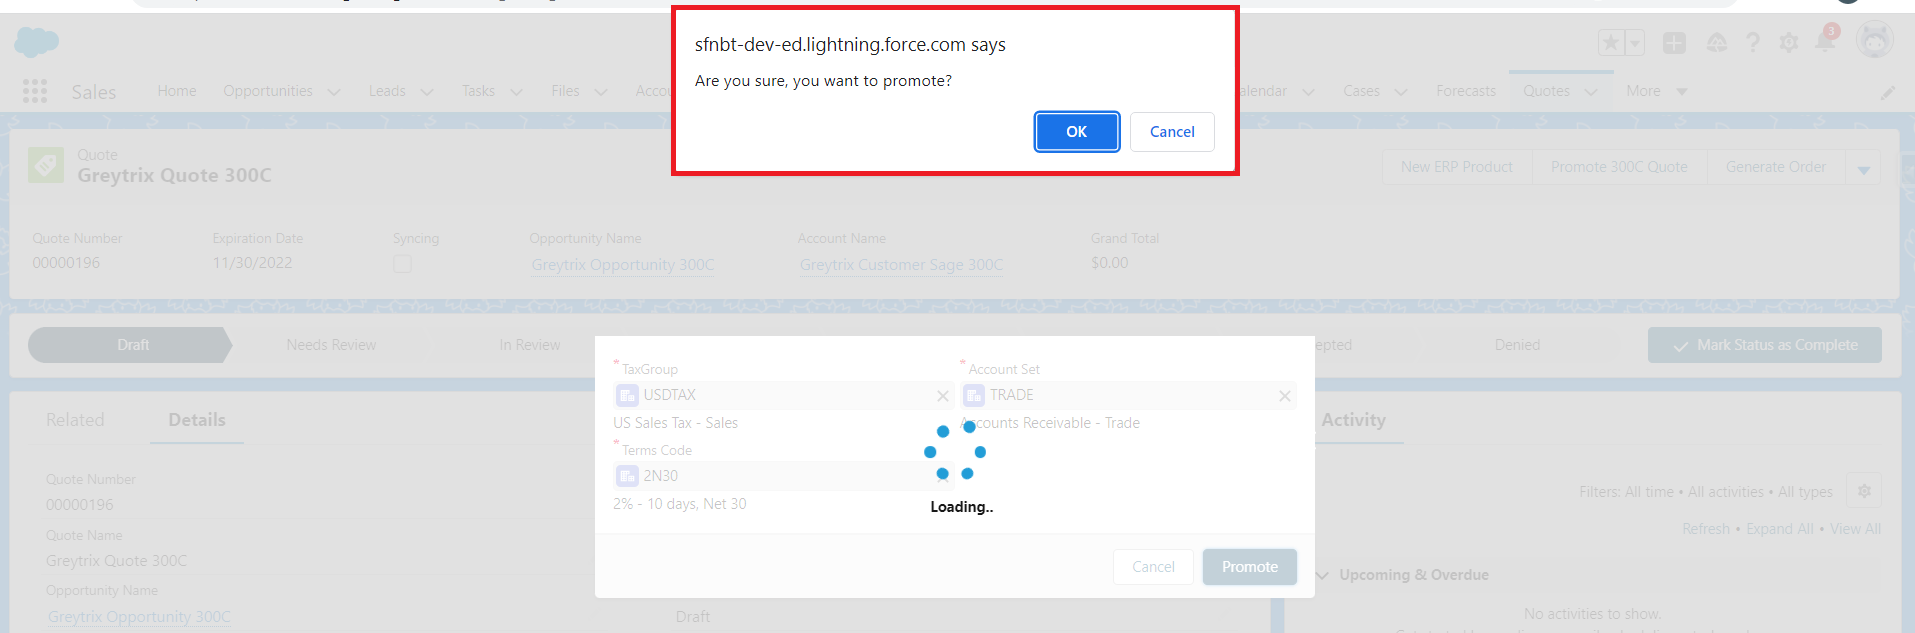The image size is (1915, 633).
Task: Expand the Leads tab chevron
Action: coord(427,92)
